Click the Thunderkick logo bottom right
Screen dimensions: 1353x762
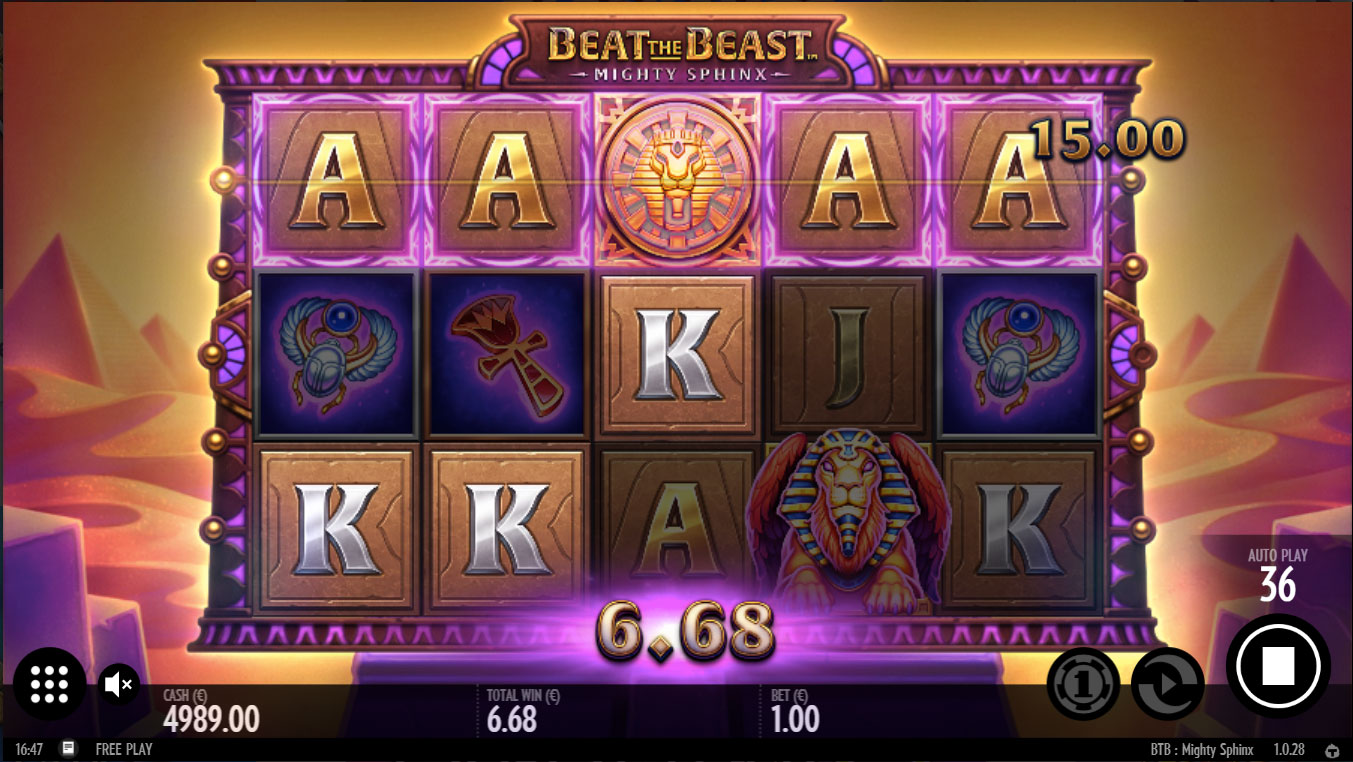[1332, 749]
